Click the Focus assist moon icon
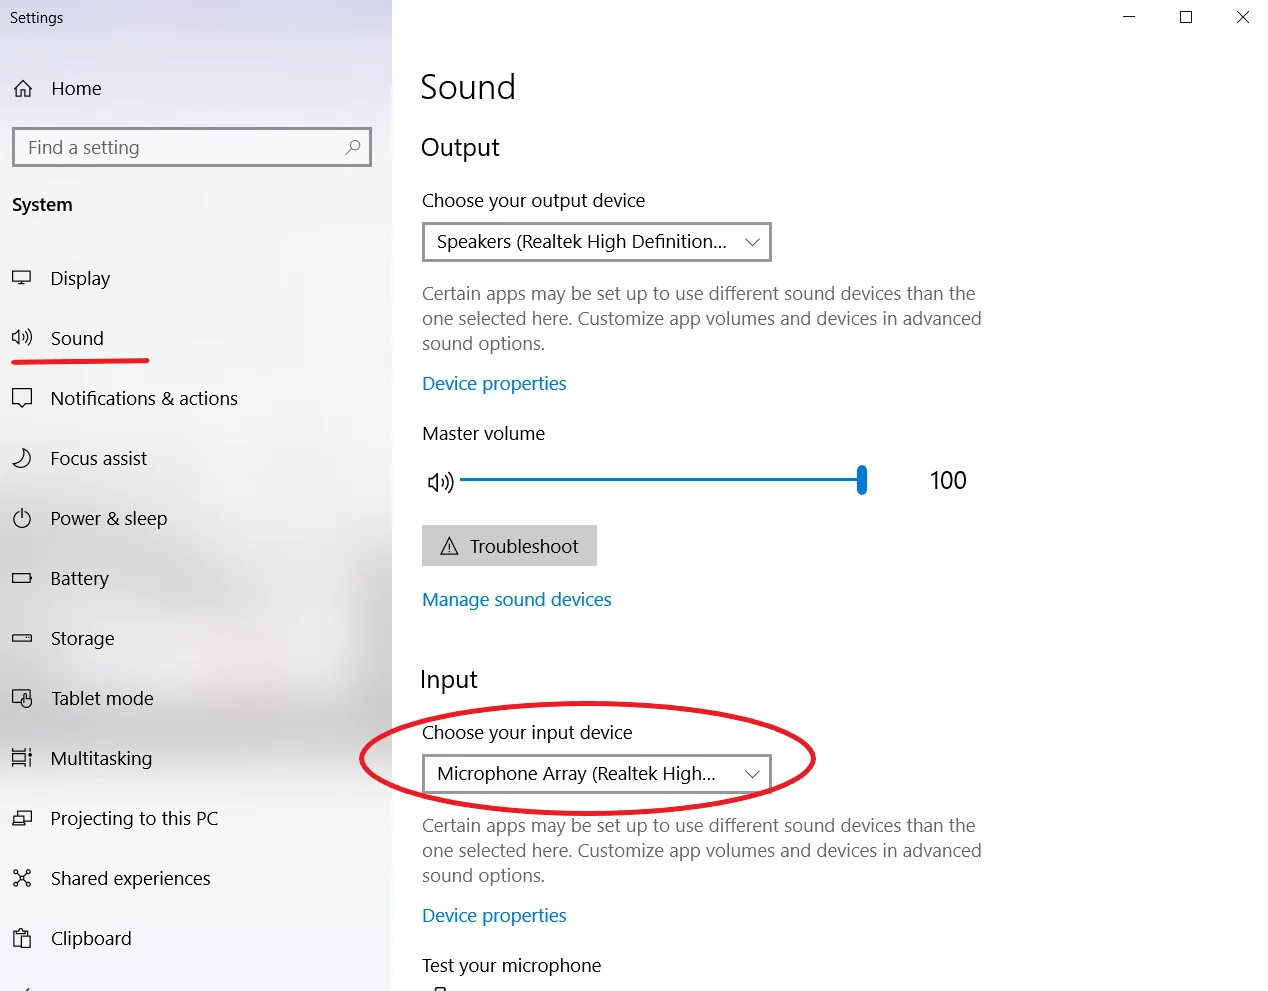Screen dimensions: 1268x991 tap(22, 458)
